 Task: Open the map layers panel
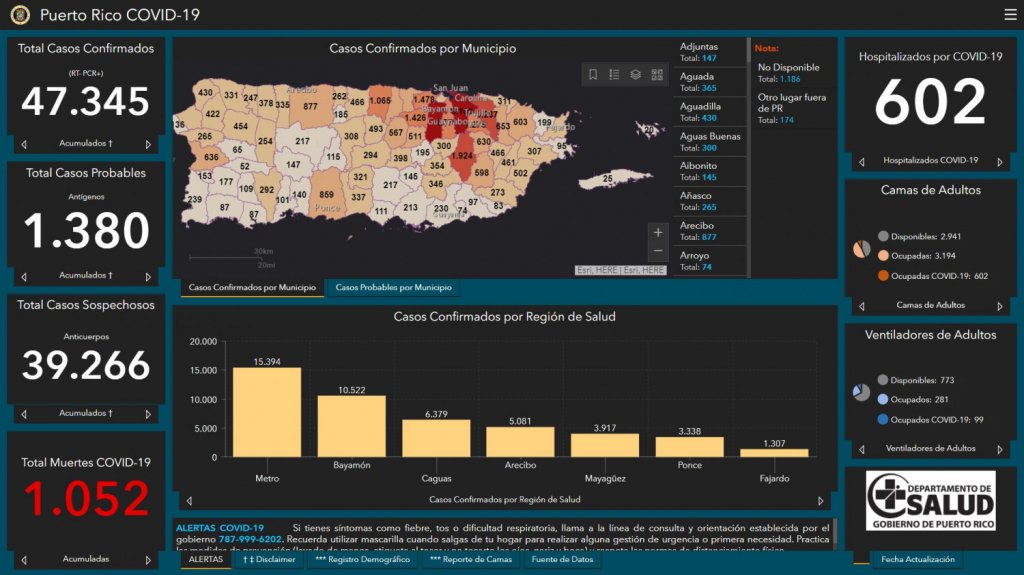635,75
